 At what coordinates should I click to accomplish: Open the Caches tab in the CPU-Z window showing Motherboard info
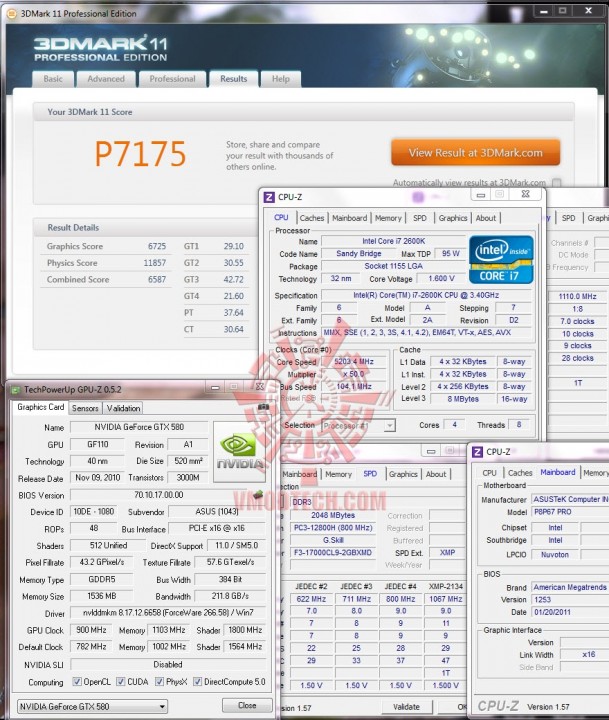[520, 473]
